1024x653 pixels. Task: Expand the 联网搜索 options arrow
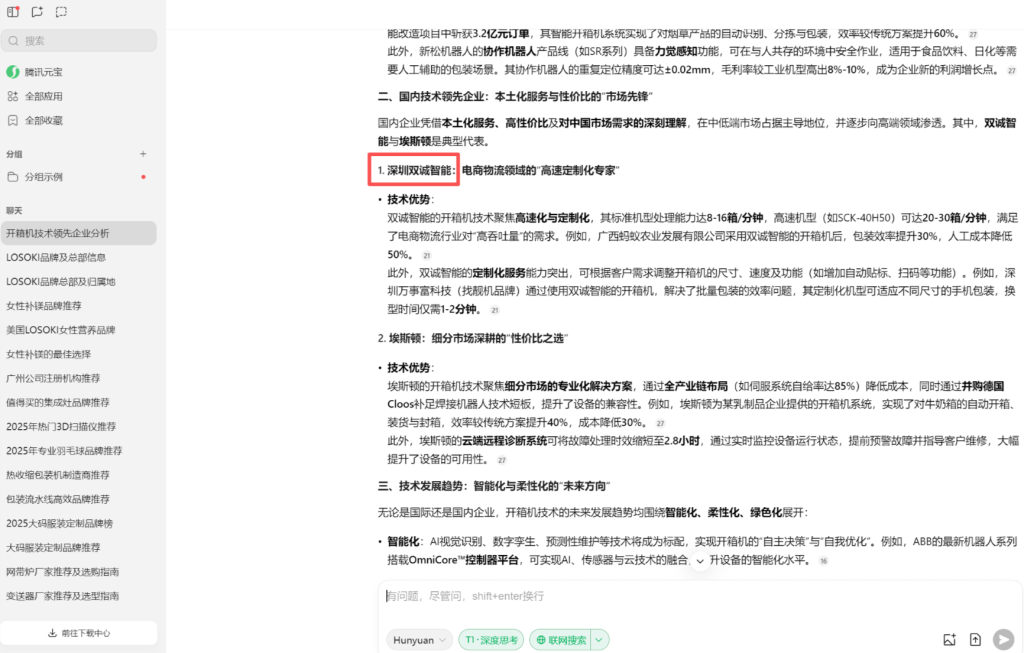click(600, 640)
